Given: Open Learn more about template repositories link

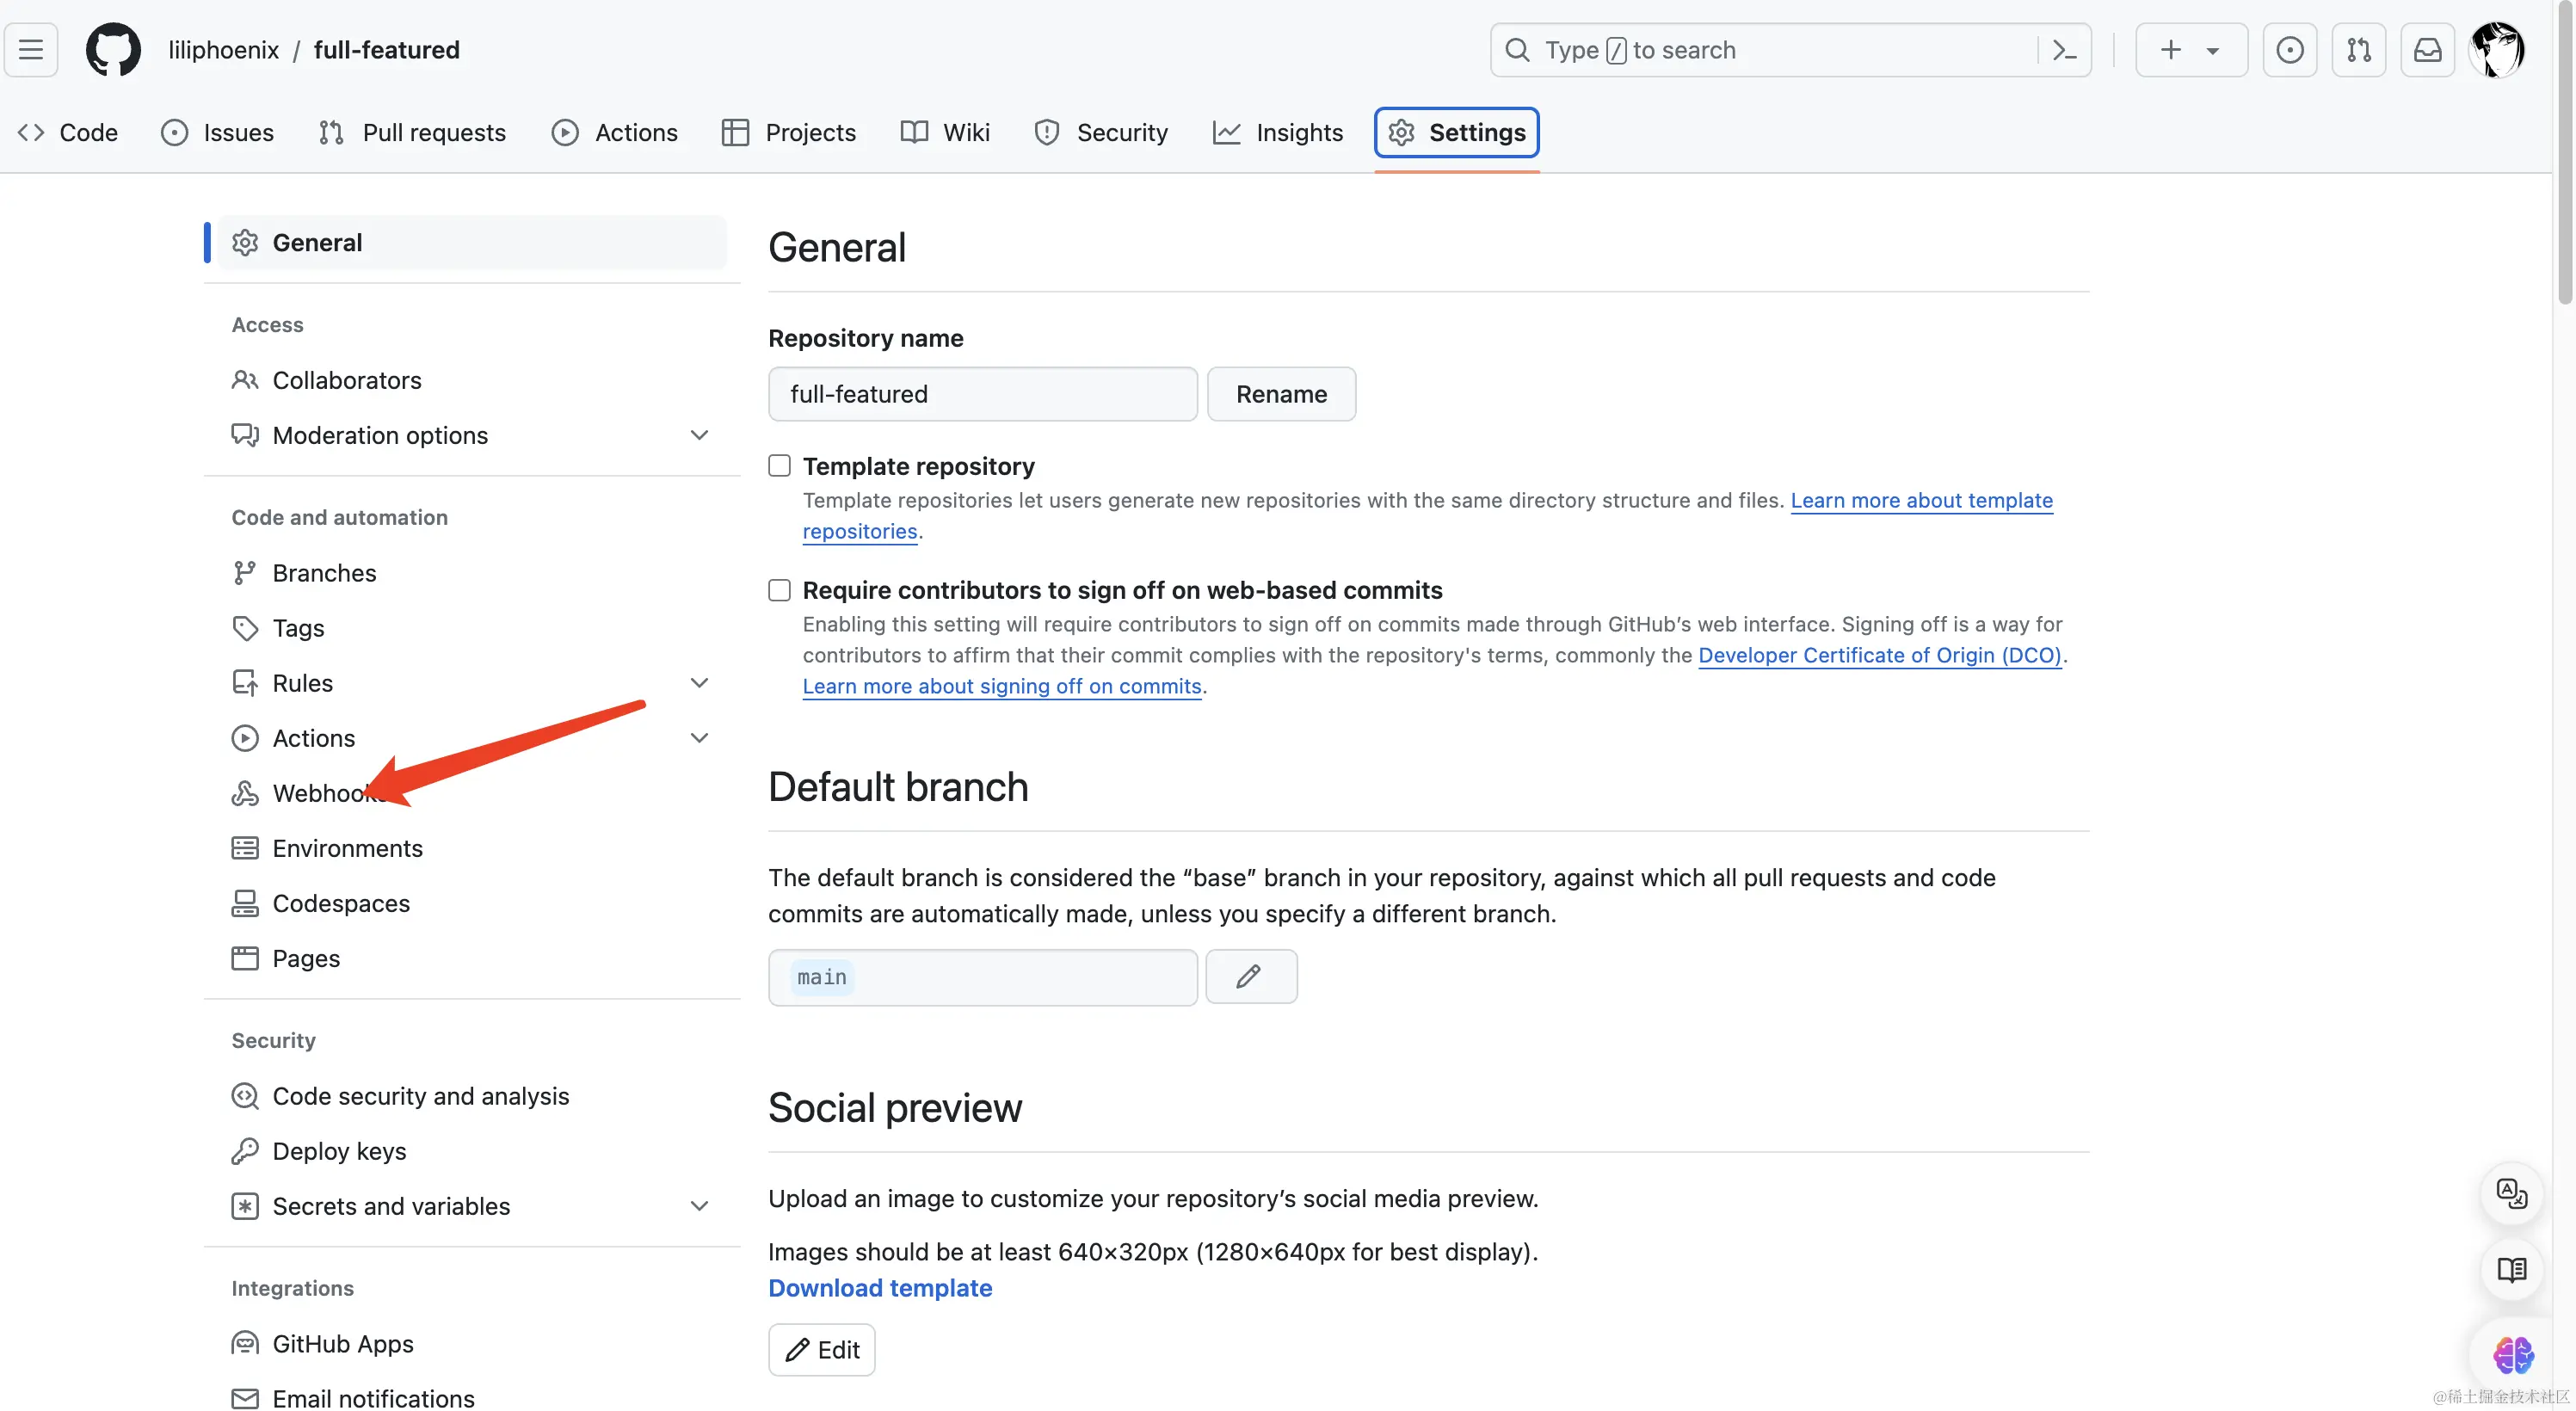Looking at the screenshot, I should (1921, 500).
